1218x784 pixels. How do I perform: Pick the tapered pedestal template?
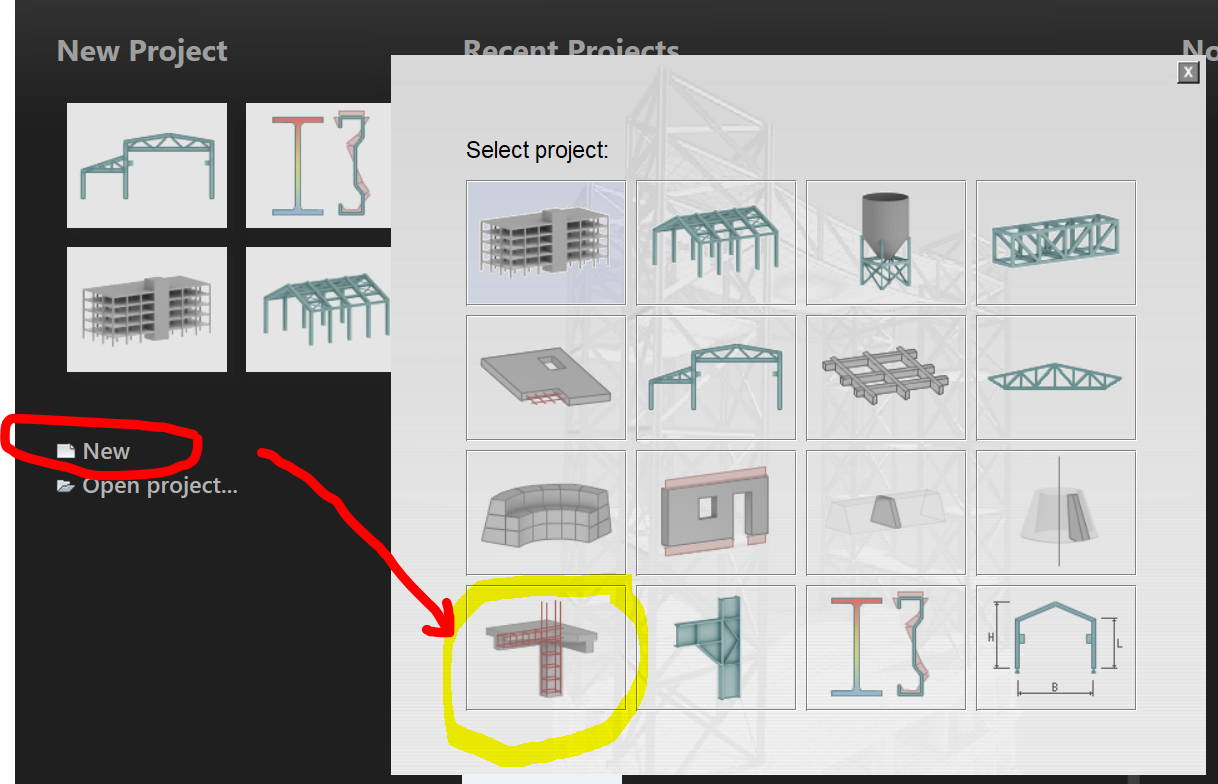click(1055, 512)
